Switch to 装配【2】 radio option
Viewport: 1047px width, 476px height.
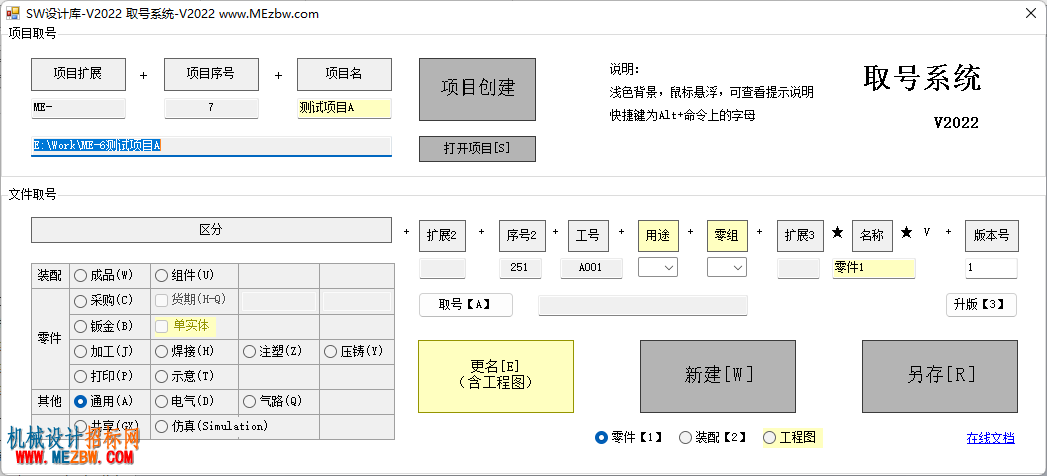[x=712, y=437]
